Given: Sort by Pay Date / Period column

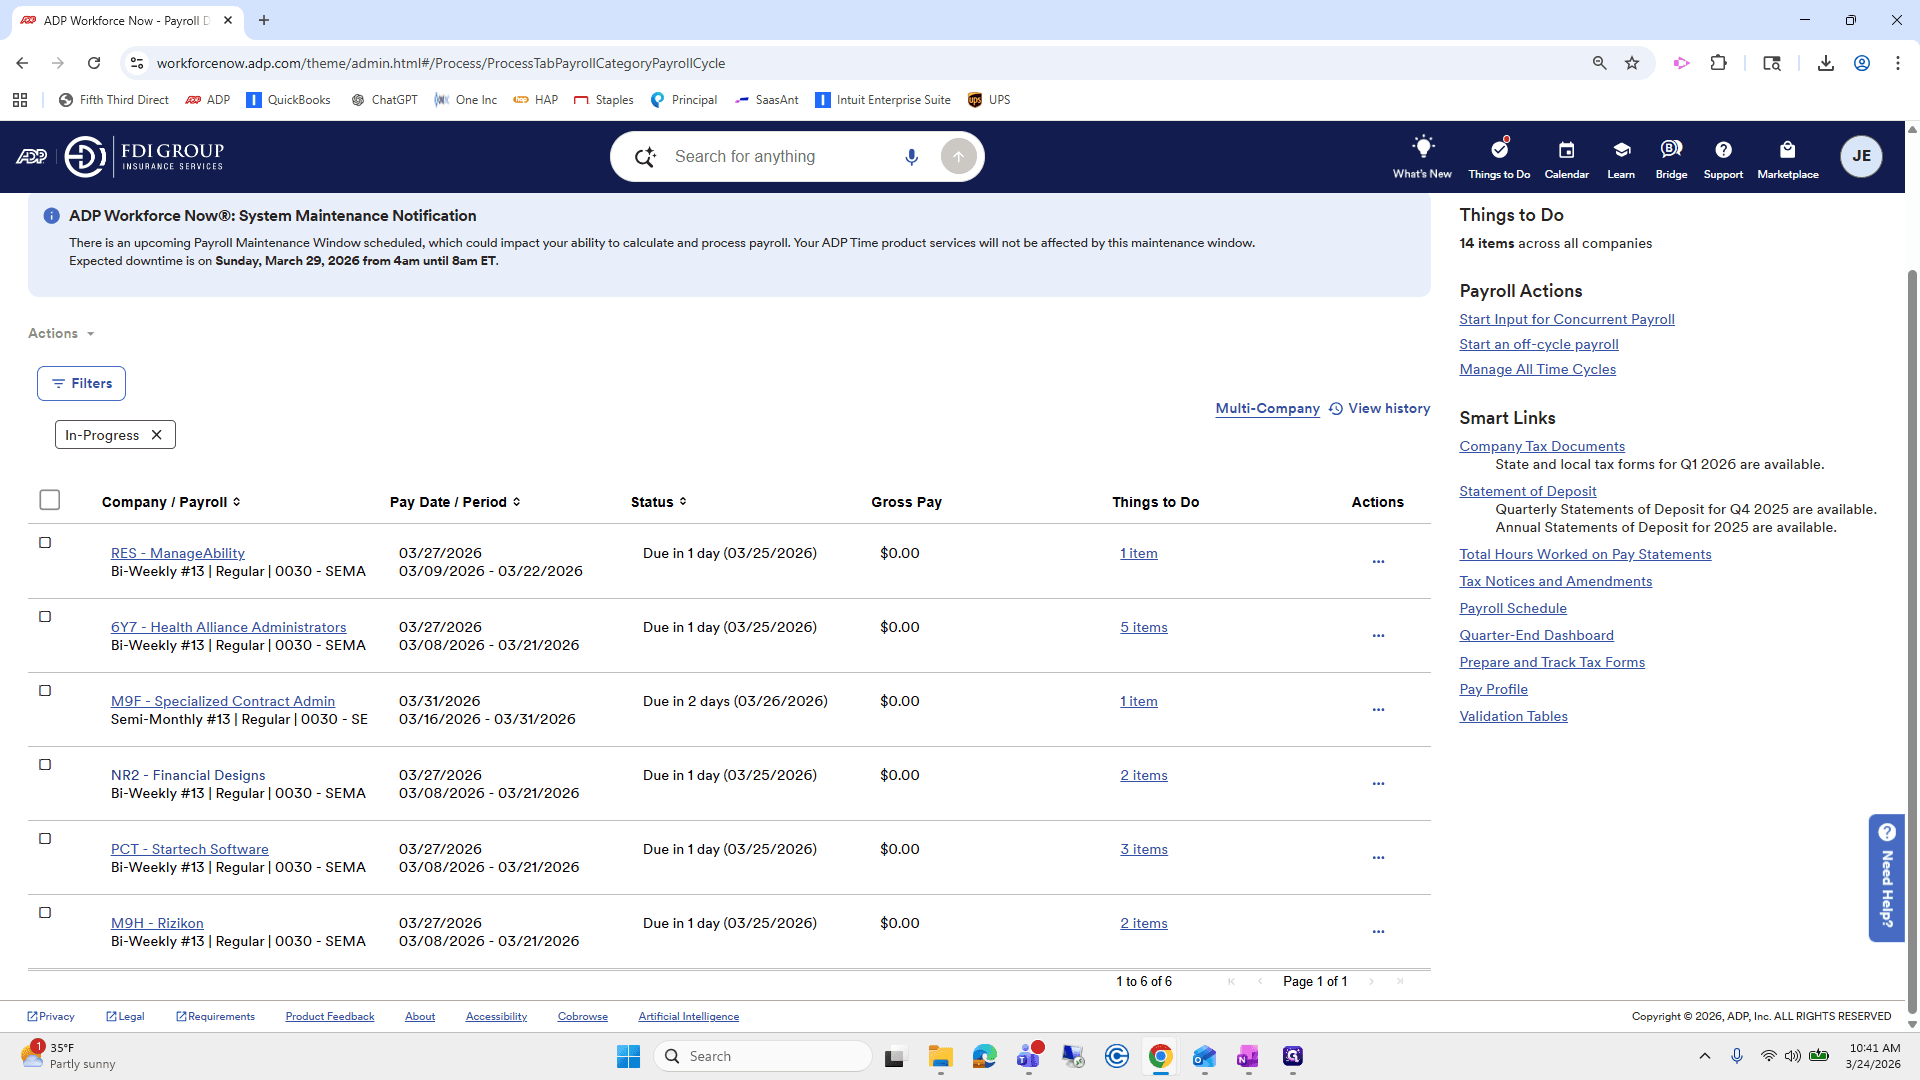Looking at the screenshot, I should tap(455, 502).
